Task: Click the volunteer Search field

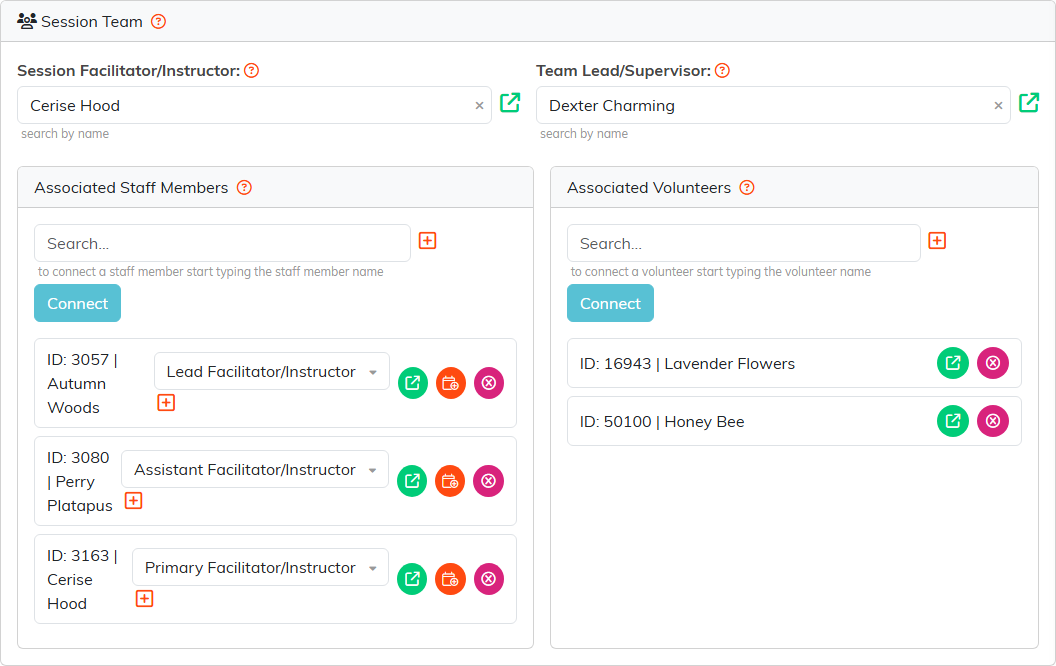Action: [x=744, y=243]
